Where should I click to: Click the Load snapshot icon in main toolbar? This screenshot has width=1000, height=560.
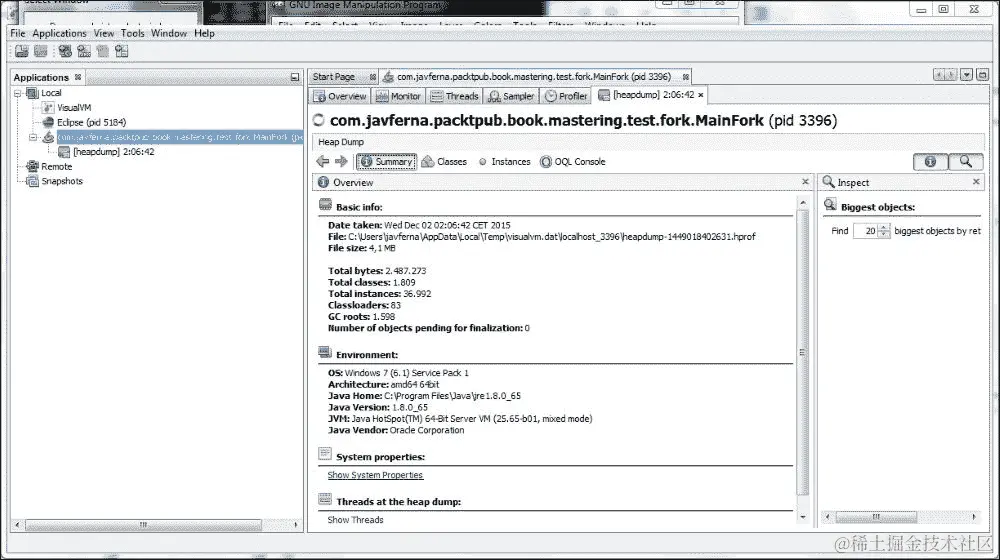point(22,51)
